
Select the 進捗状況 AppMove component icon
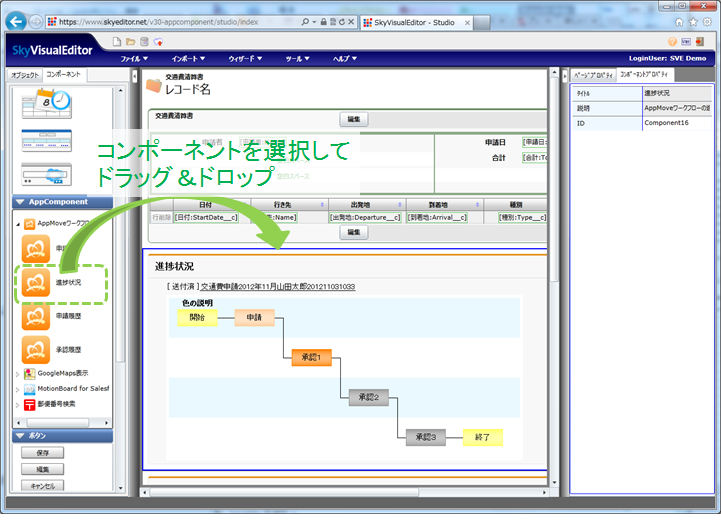tap(36, 282)
